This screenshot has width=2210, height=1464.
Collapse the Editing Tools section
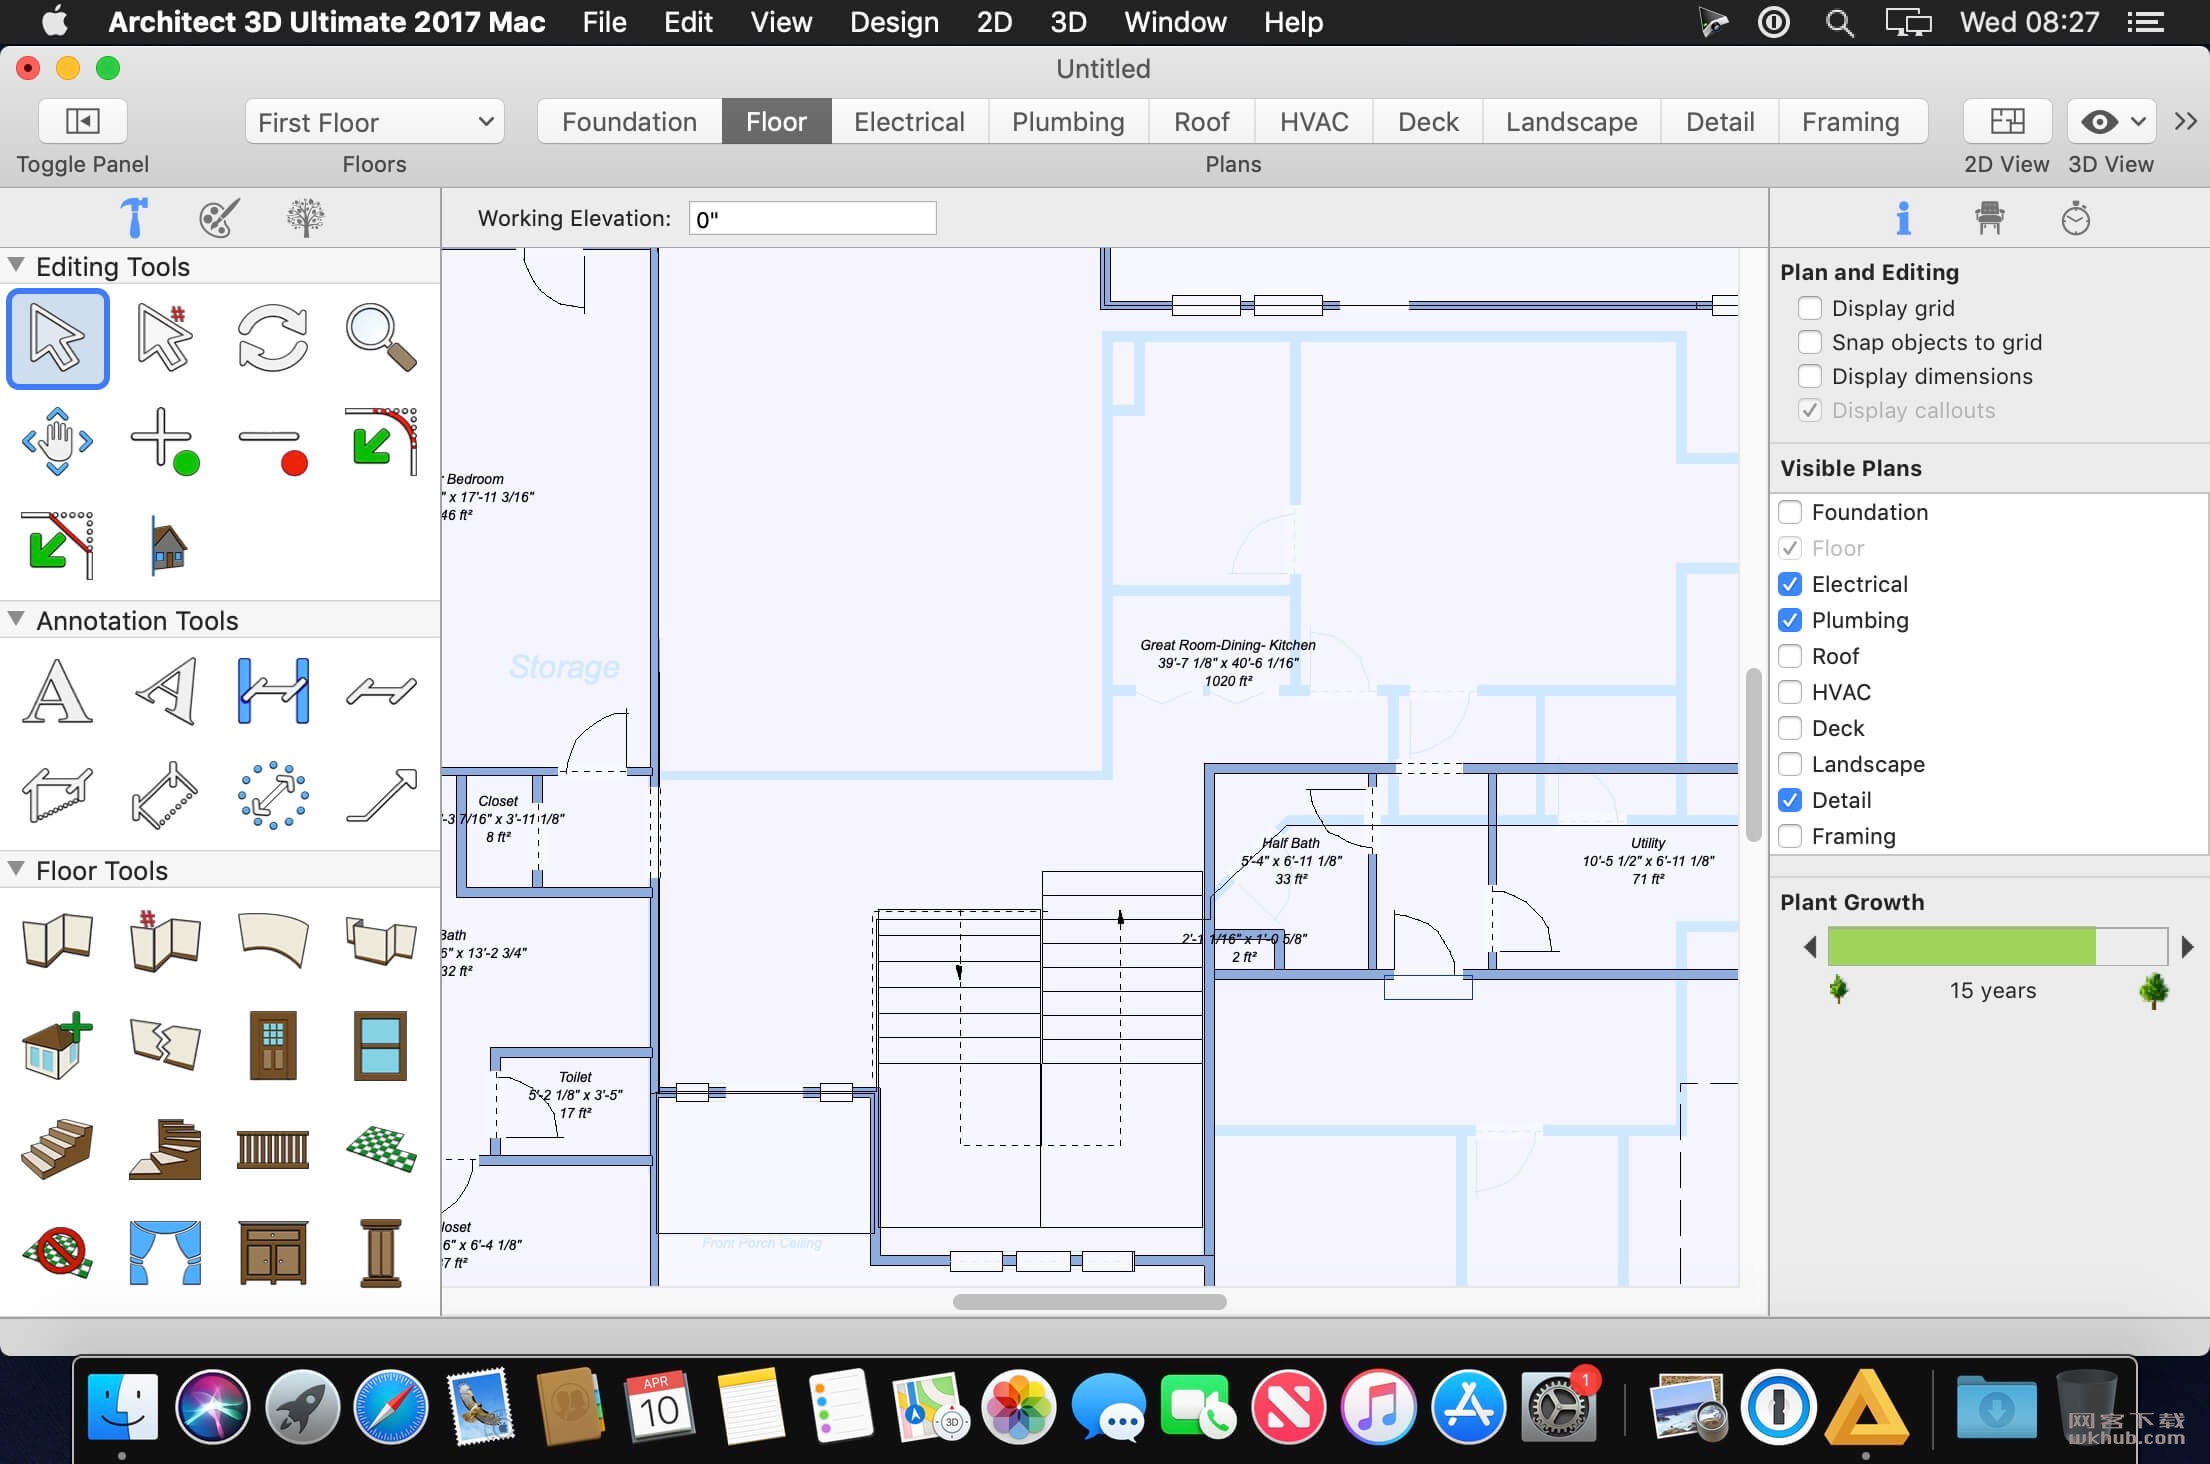(16, 265)
